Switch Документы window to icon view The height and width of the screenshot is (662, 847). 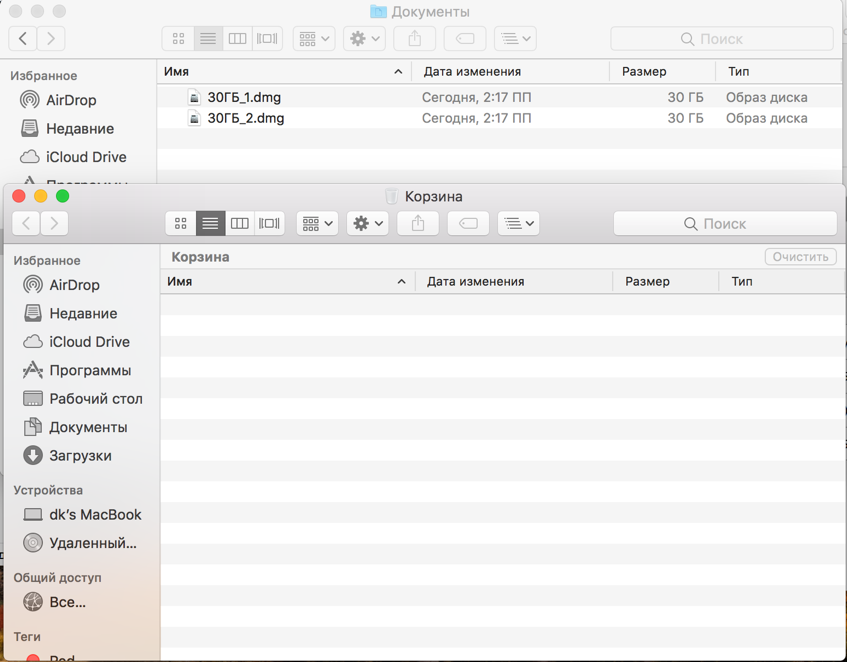click(x=178, y=39)
